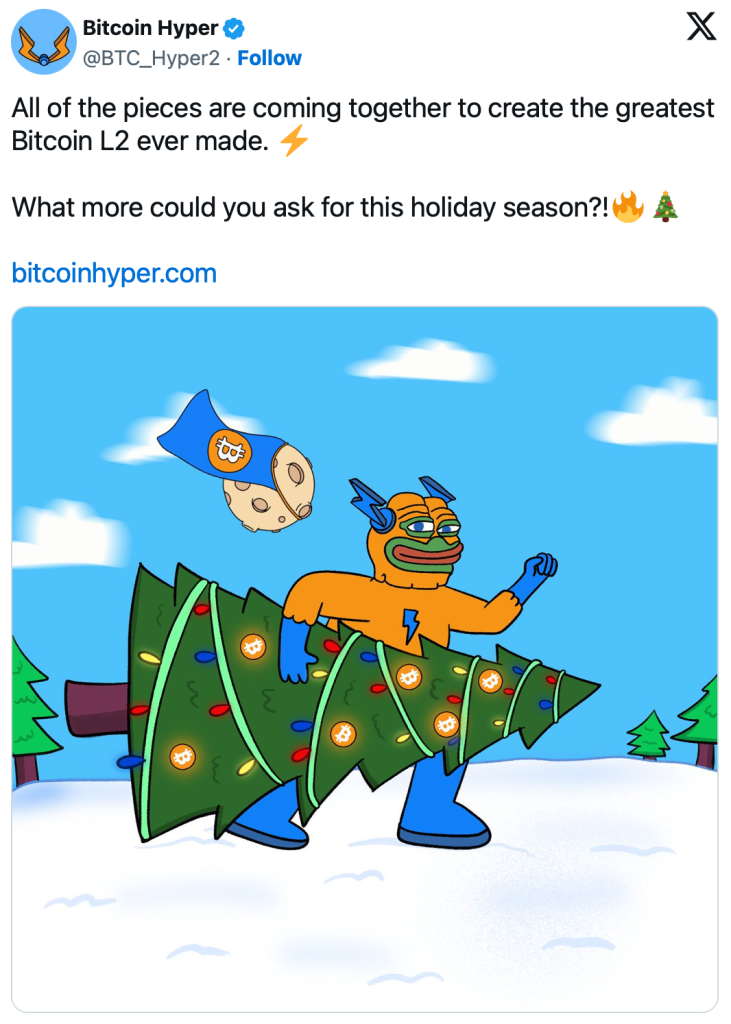Open the Bitcoin Hyper profile avatar
This screenshot has width=731, height=1024.
pyautogui.click(x=43, y=42)
